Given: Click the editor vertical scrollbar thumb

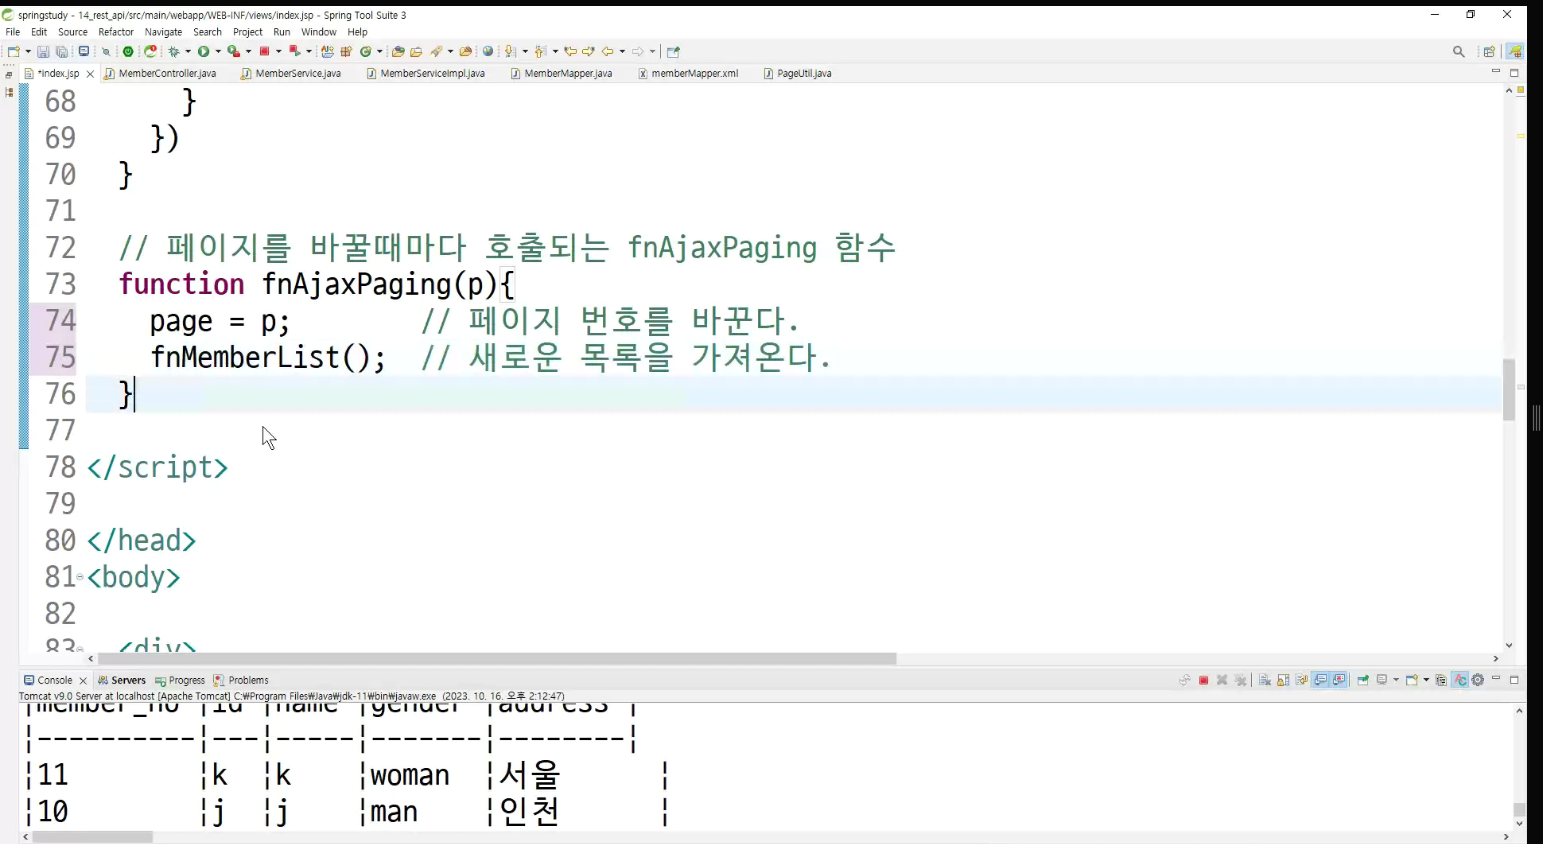Looking at the screenshot, I should [1509, 389].
